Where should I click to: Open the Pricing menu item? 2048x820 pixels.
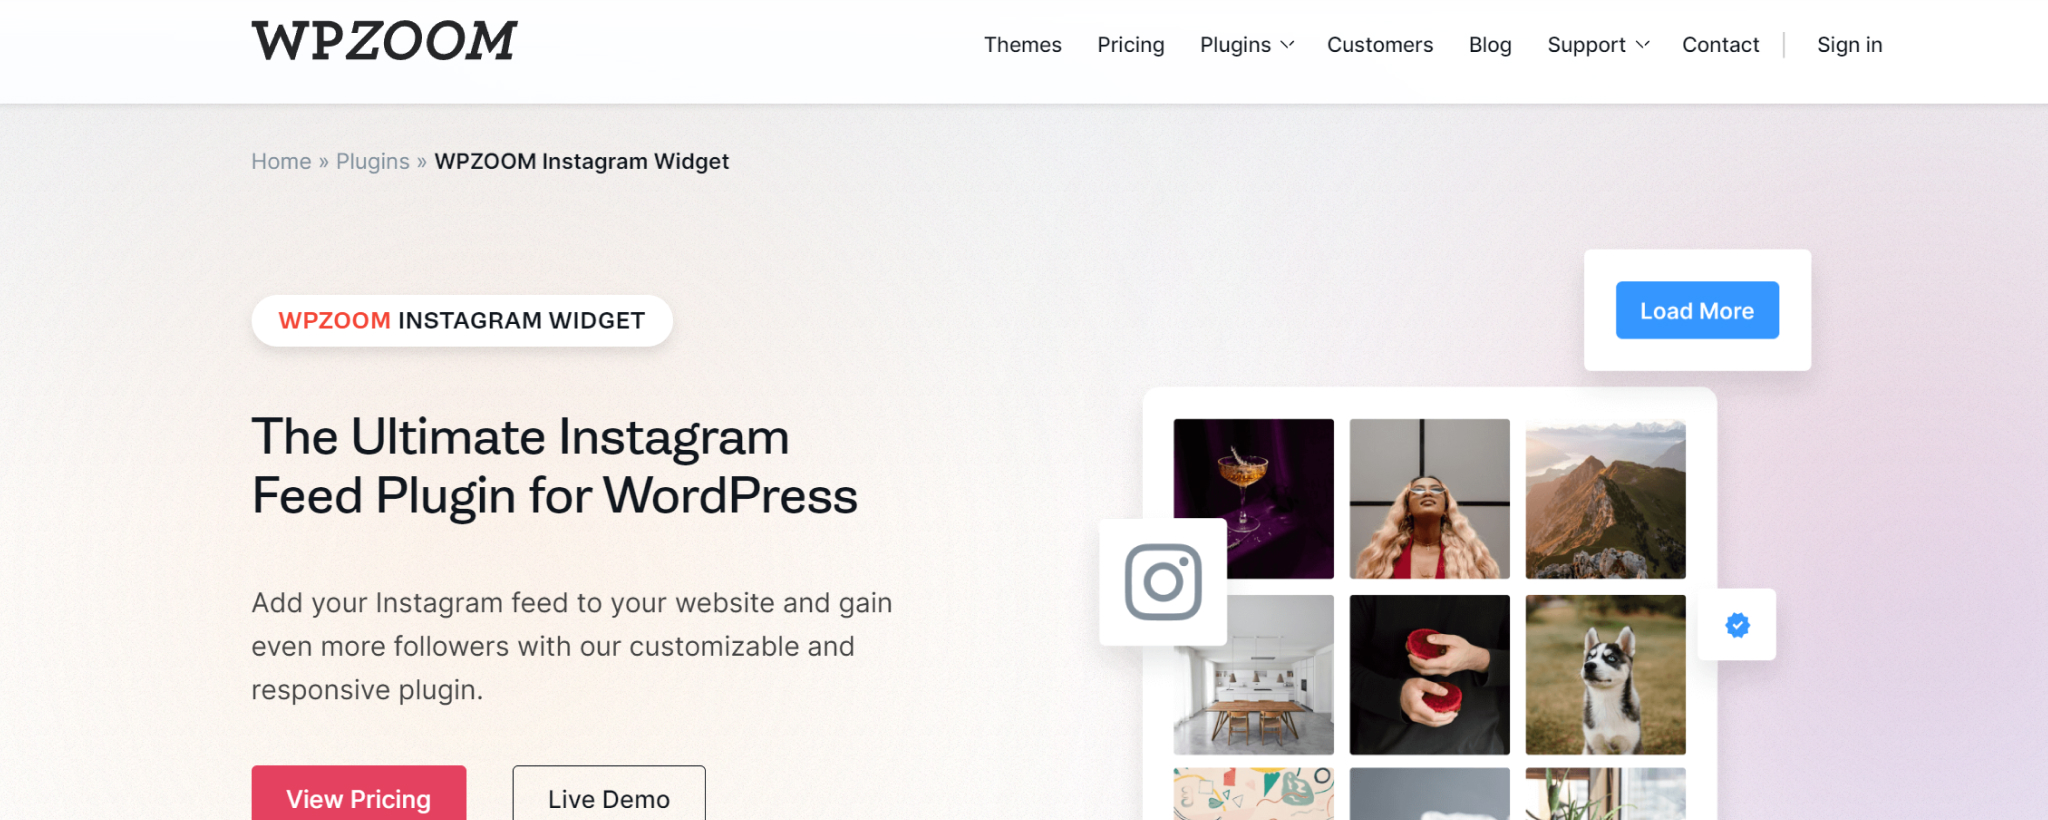1130,45
